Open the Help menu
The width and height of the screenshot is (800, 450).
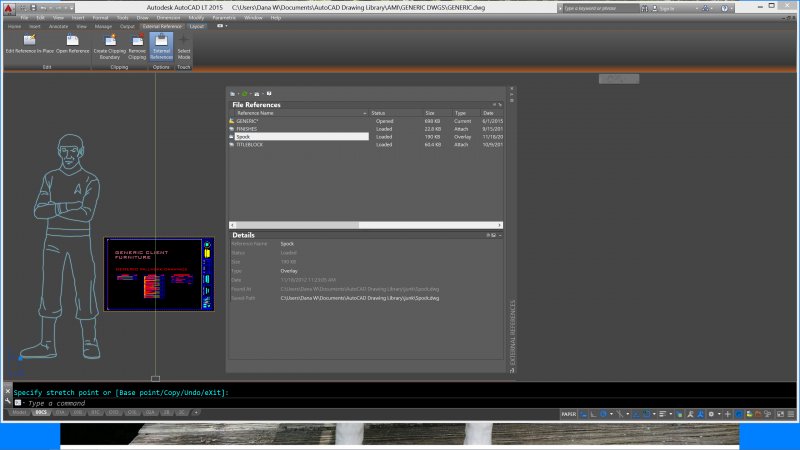(x=276, y=18)
